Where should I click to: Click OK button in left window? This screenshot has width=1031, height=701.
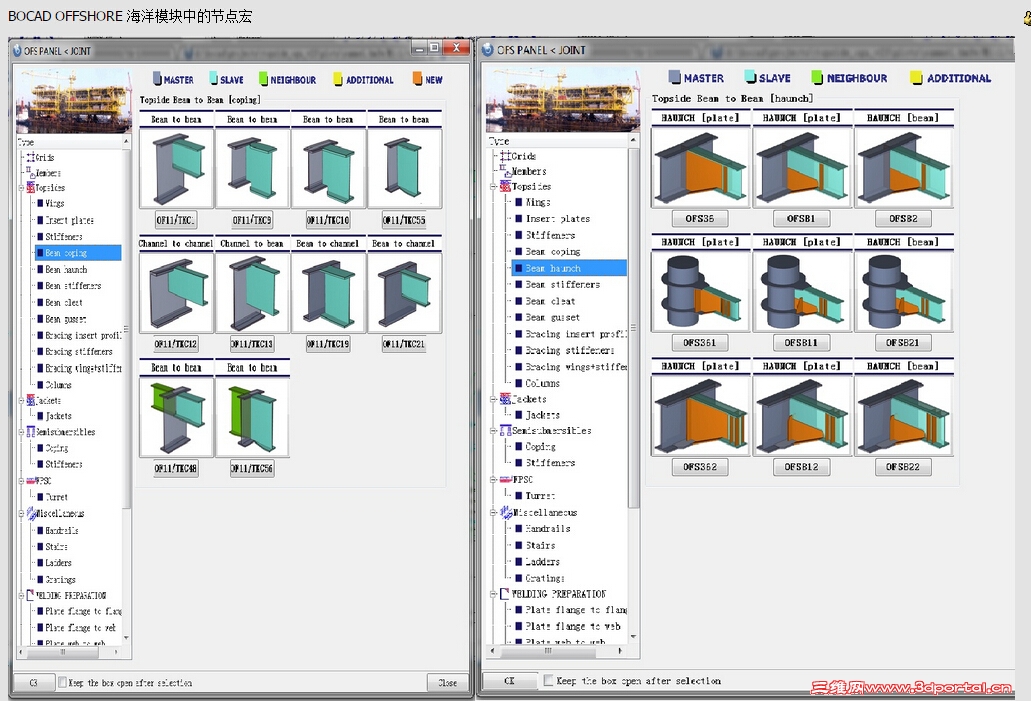(x=33, y=683)
